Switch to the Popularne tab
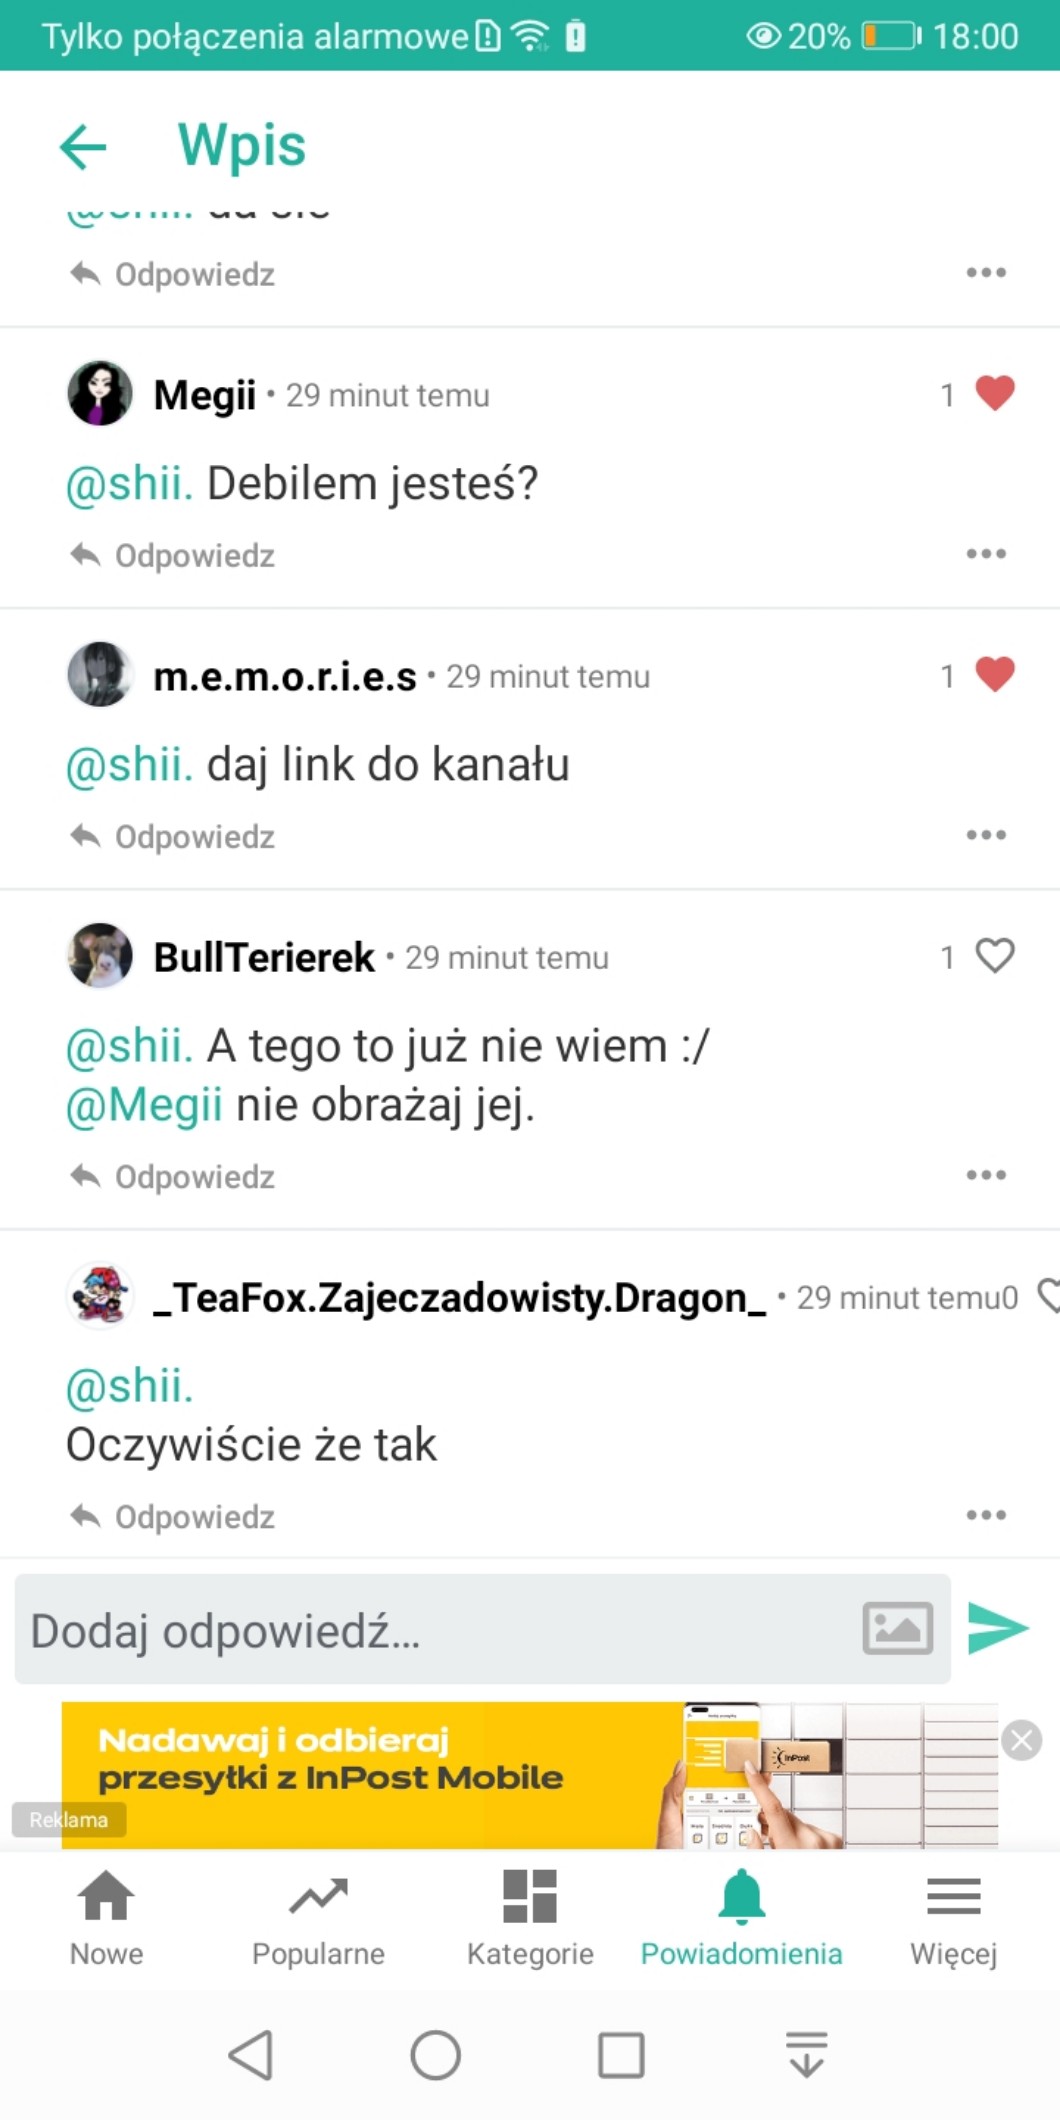Screen dimensions: 1060x2120 (318, 1917)
